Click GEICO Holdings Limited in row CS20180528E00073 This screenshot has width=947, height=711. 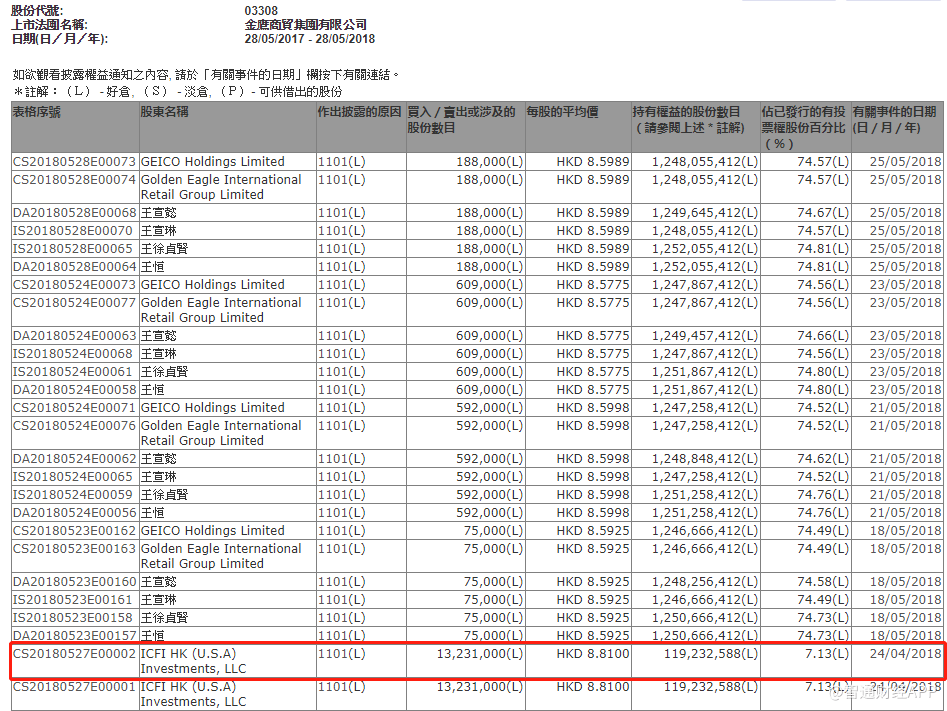tap(213, 162)
